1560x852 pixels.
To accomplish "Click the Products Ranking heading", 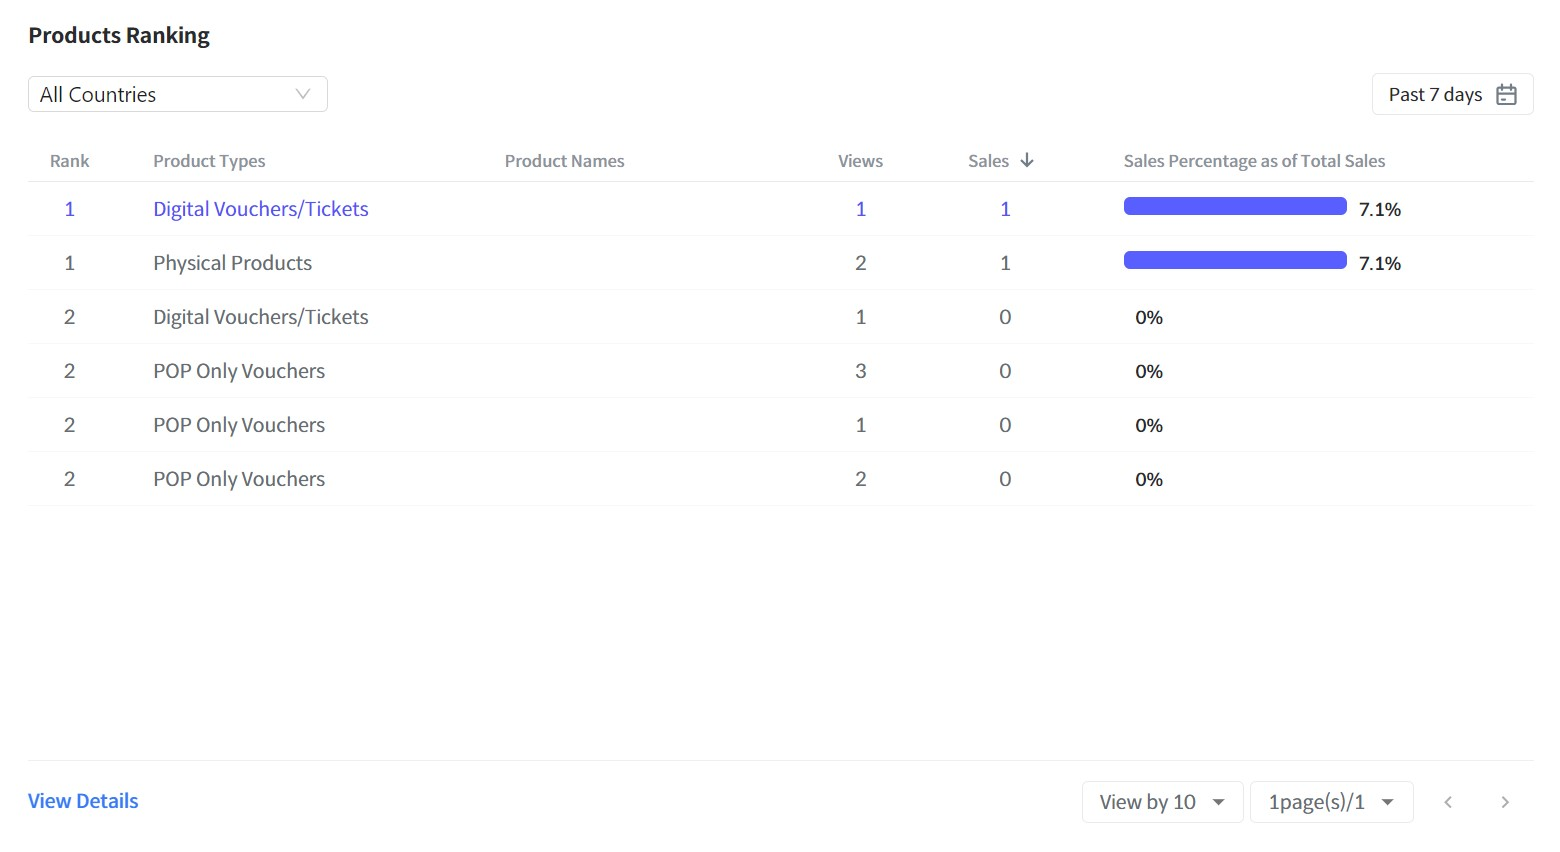I will pyautogui.click(x=119, y=36).
